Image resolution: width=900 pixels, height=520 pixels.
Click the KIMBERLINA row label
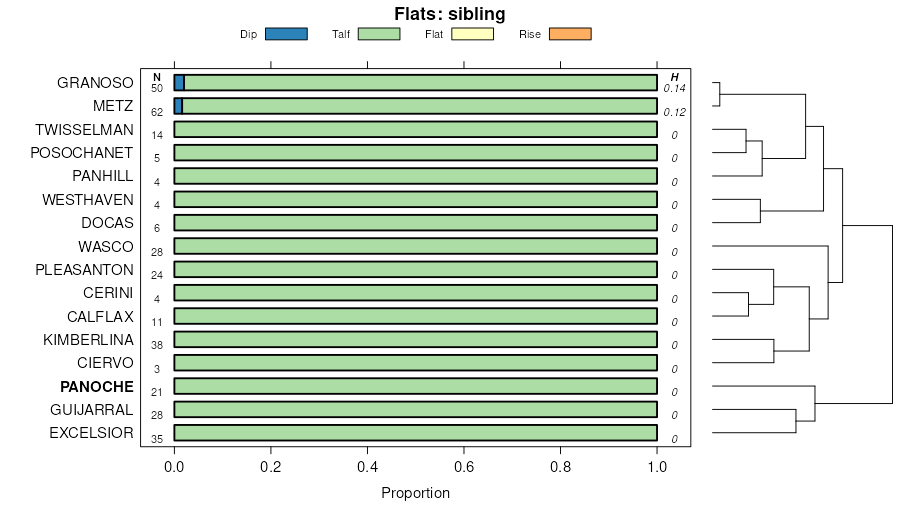[x=88, y=340]
